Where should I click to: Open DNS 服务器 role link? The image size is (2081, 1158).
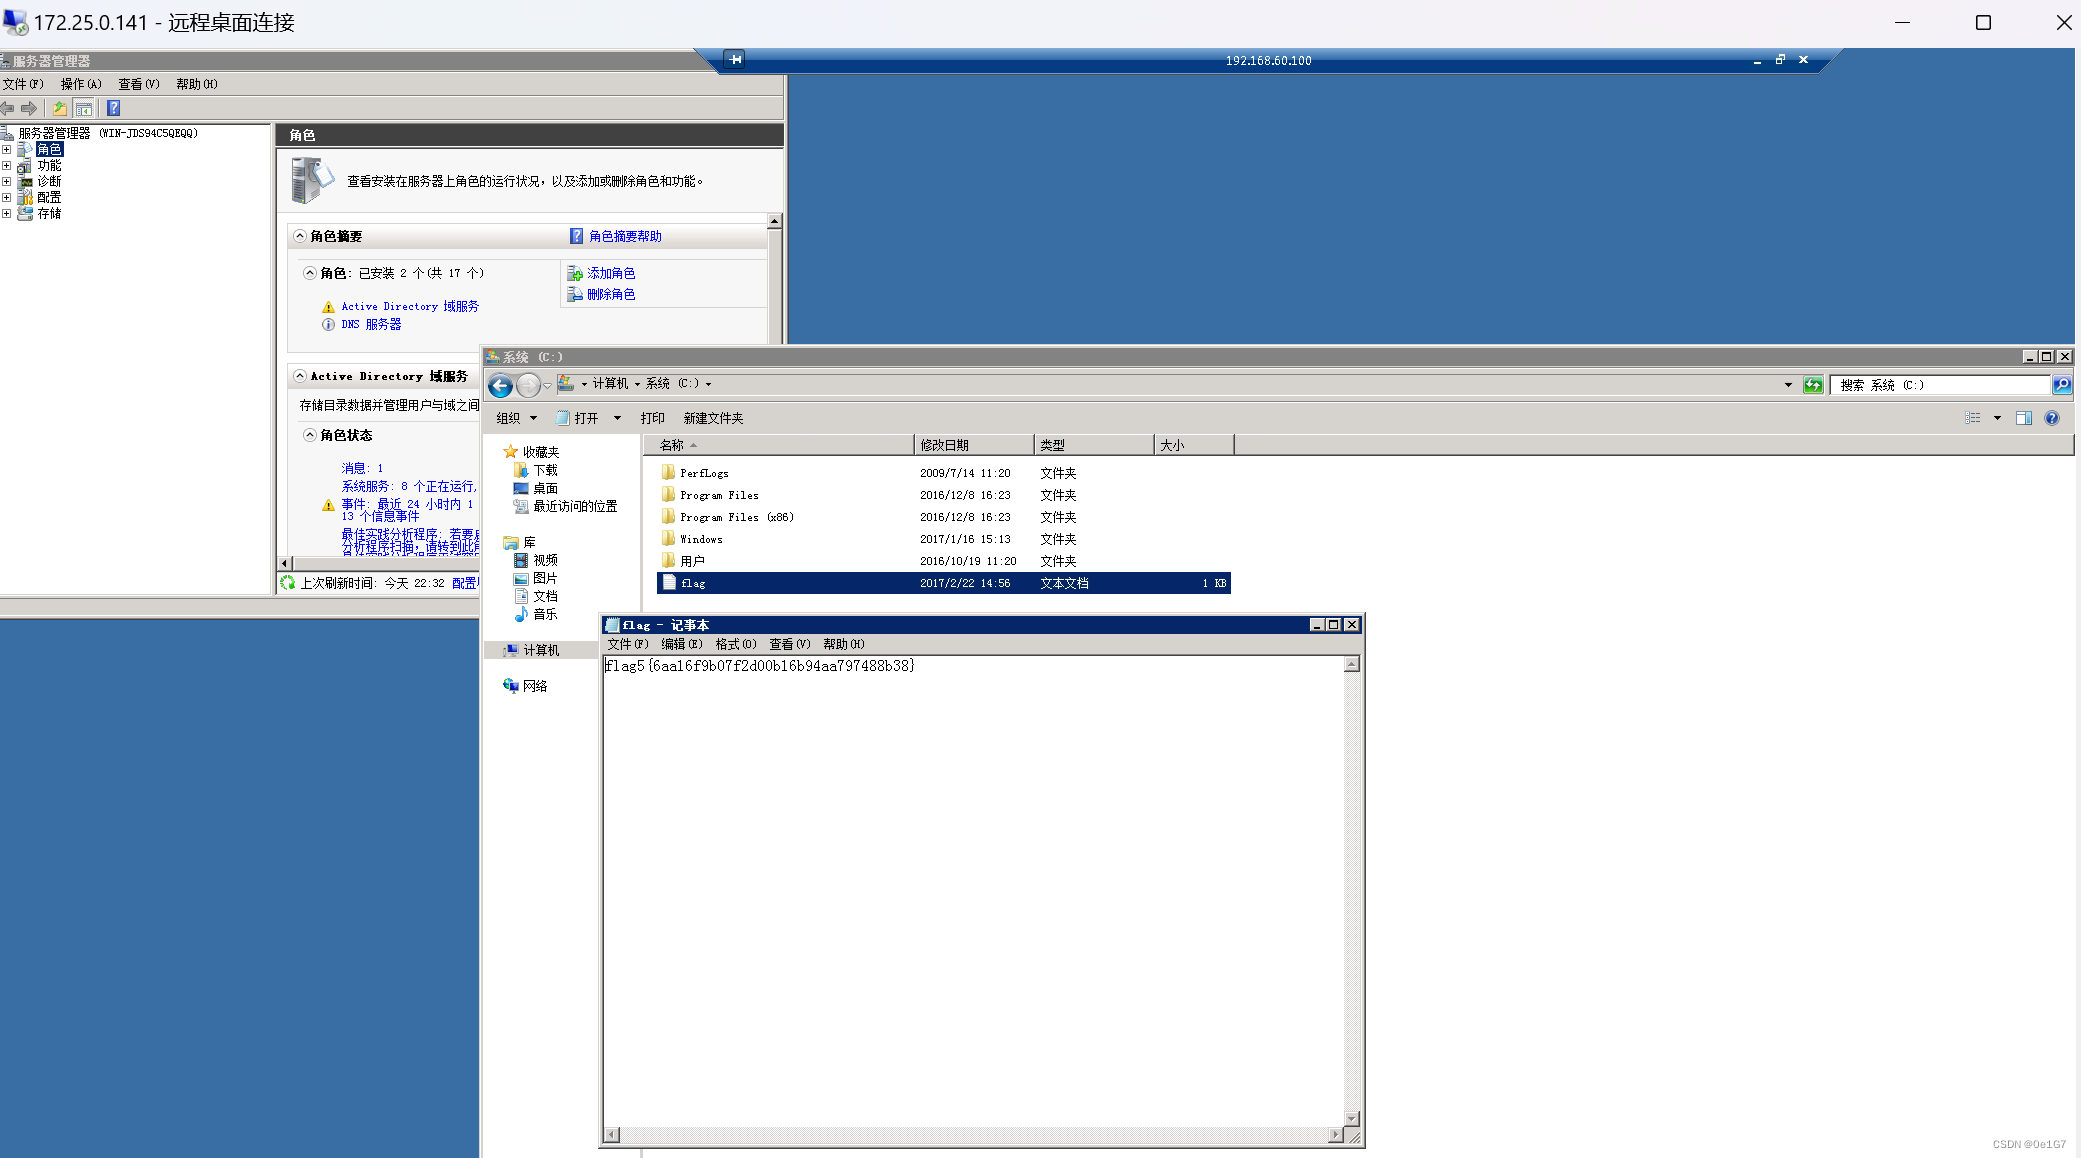pos(371,324)
